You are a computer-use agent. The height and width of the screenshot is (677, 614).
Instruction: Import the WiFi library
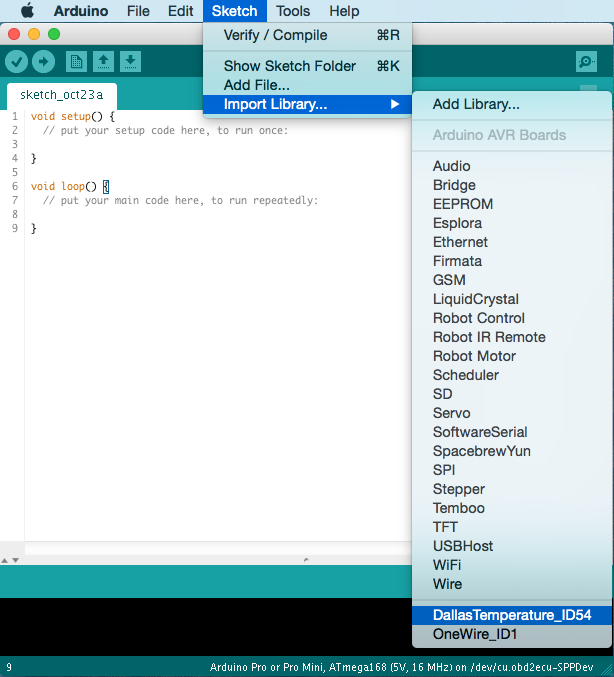tap(512, 565)
